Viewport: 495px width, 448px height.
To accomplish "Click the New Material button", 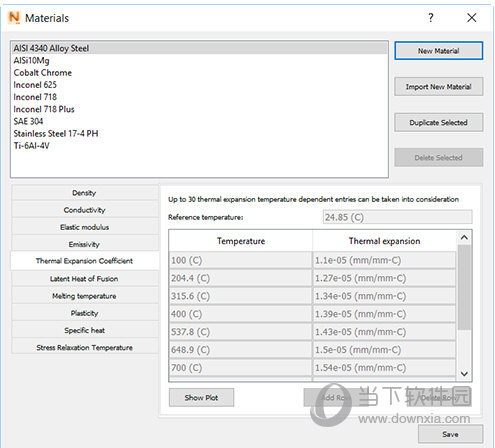I will pyautogui.click(x=439, y=51).
